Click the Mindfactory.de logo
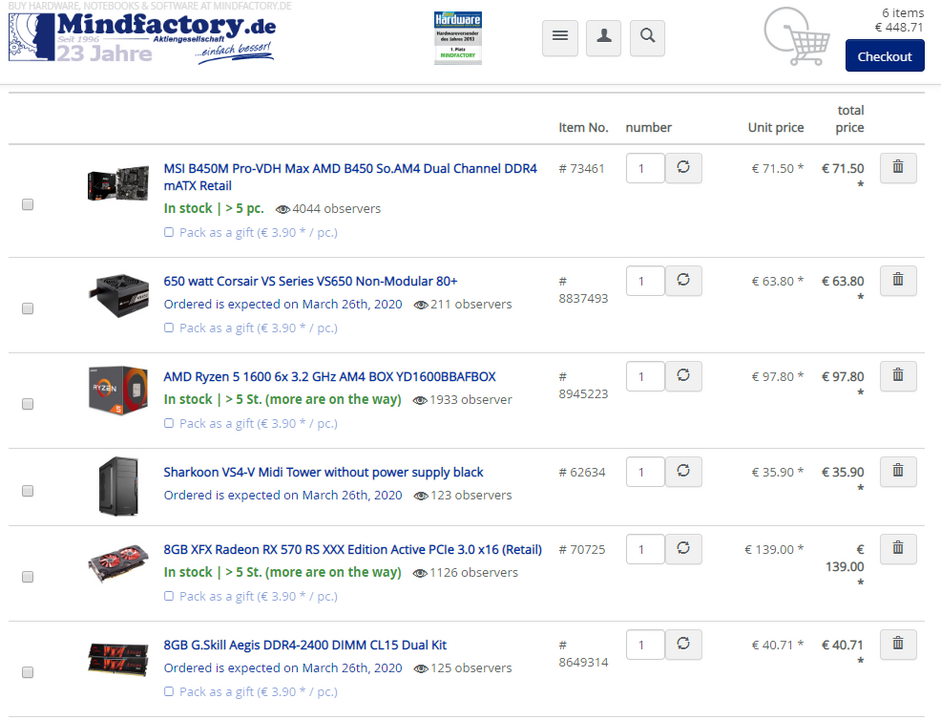The image size is (941, 720). tap(142, 37)
